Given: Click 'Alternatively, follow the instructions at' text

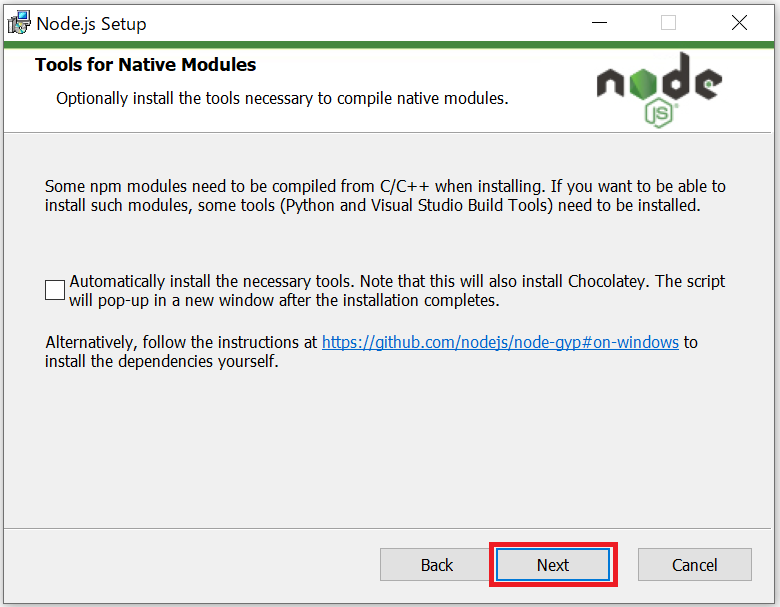Looking at the screenshot, I should [x=181, y=342].
